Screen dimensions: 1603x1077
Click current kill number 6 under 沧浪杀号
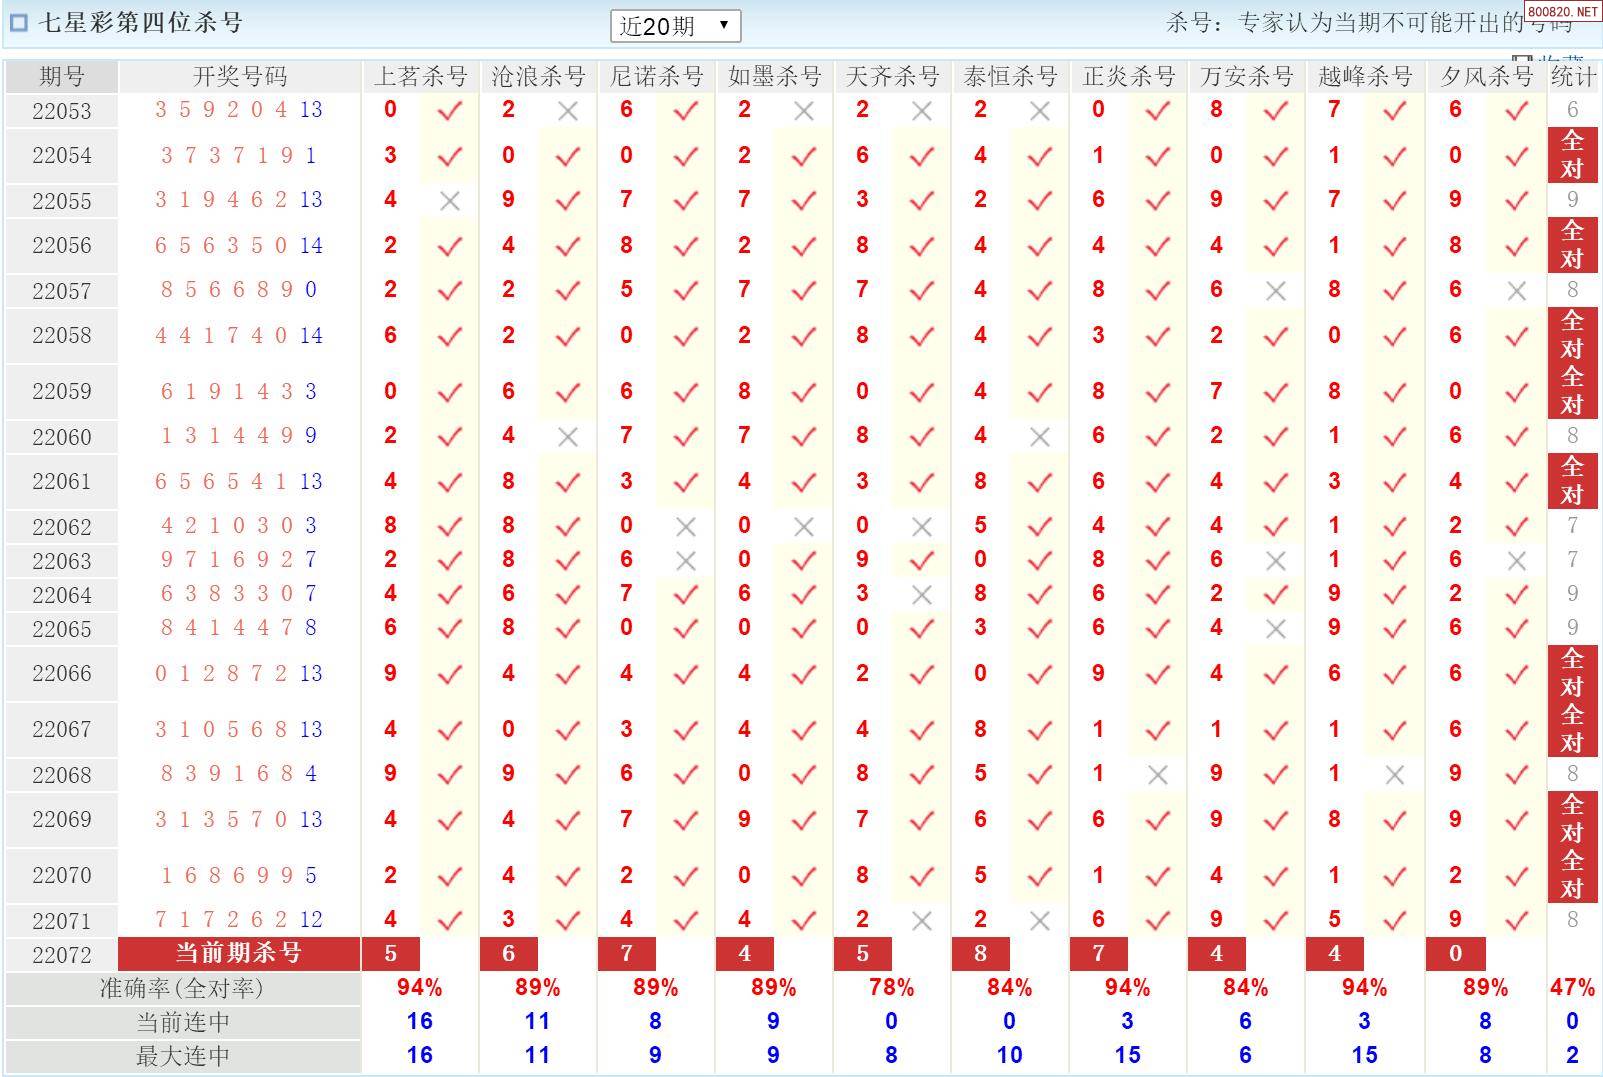coord(509,954)
